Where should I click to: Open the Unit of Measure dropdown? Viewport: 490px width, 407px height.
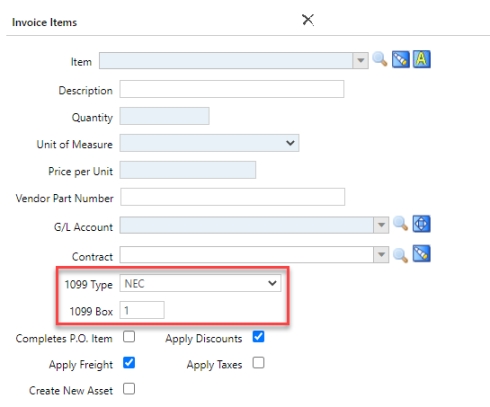209,143
